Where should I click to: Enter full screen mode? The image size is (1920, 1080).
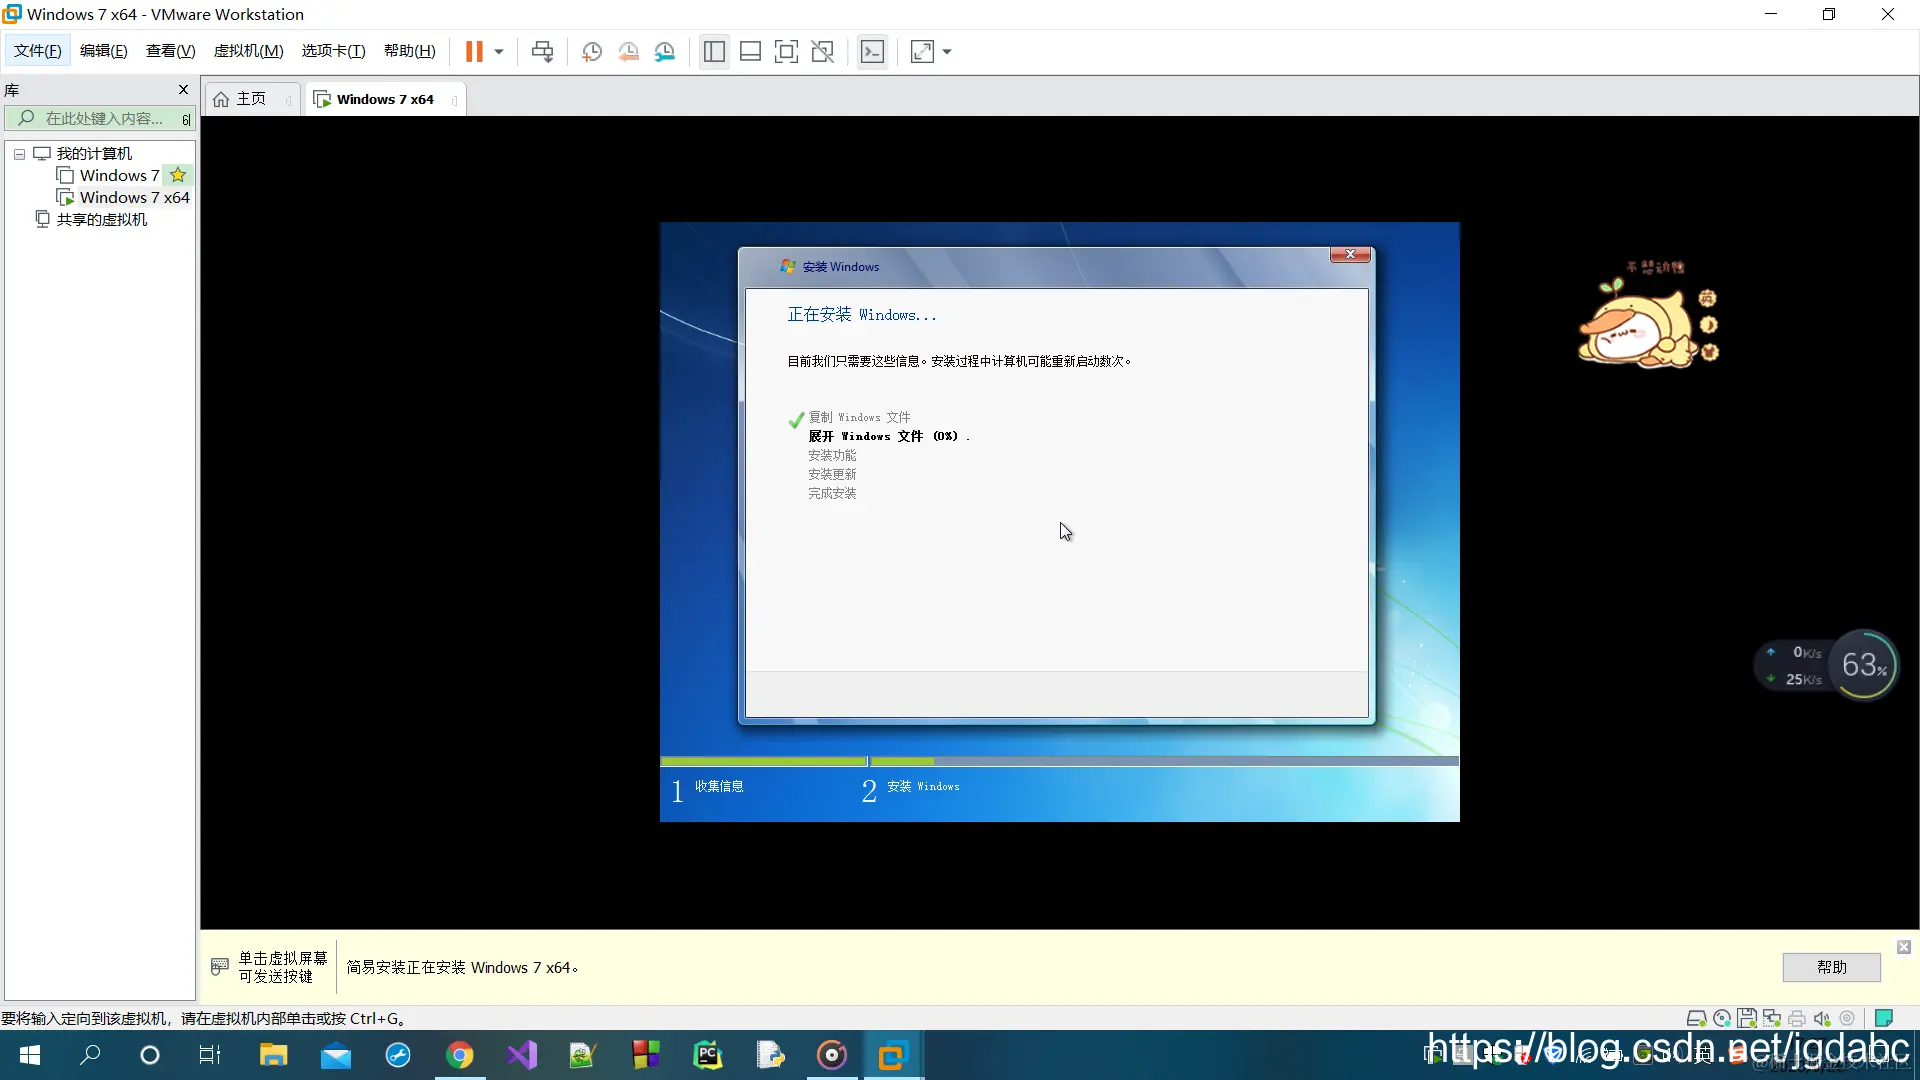787,51
